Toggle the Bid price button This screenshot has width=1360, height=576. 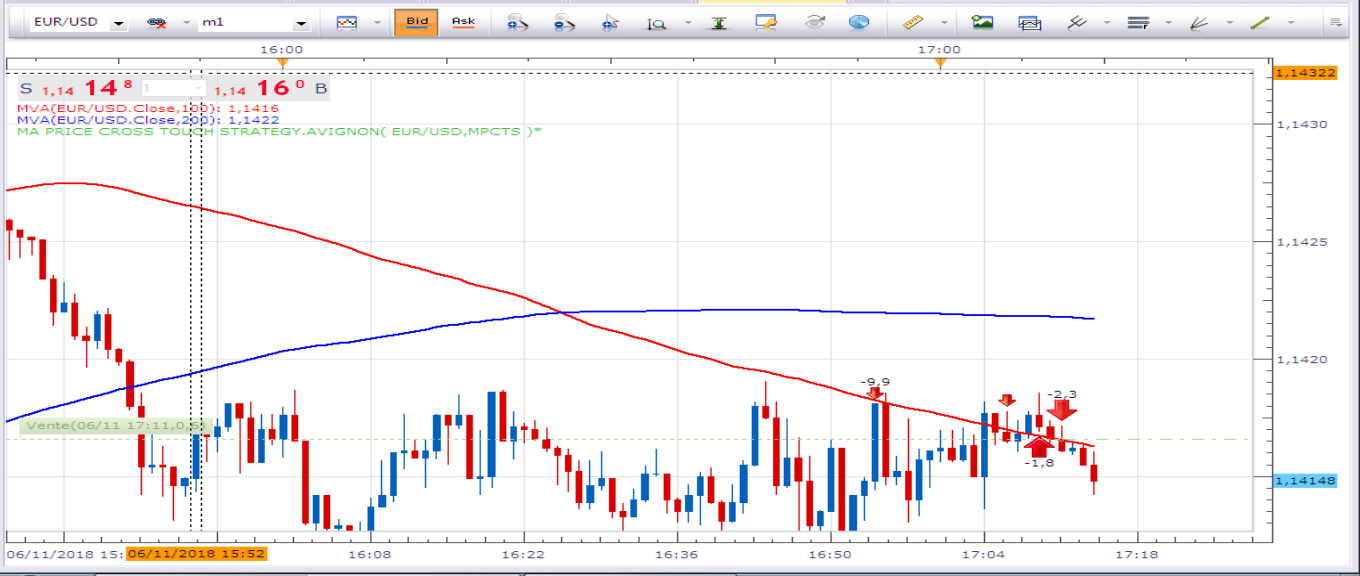(x=416, y=22)
